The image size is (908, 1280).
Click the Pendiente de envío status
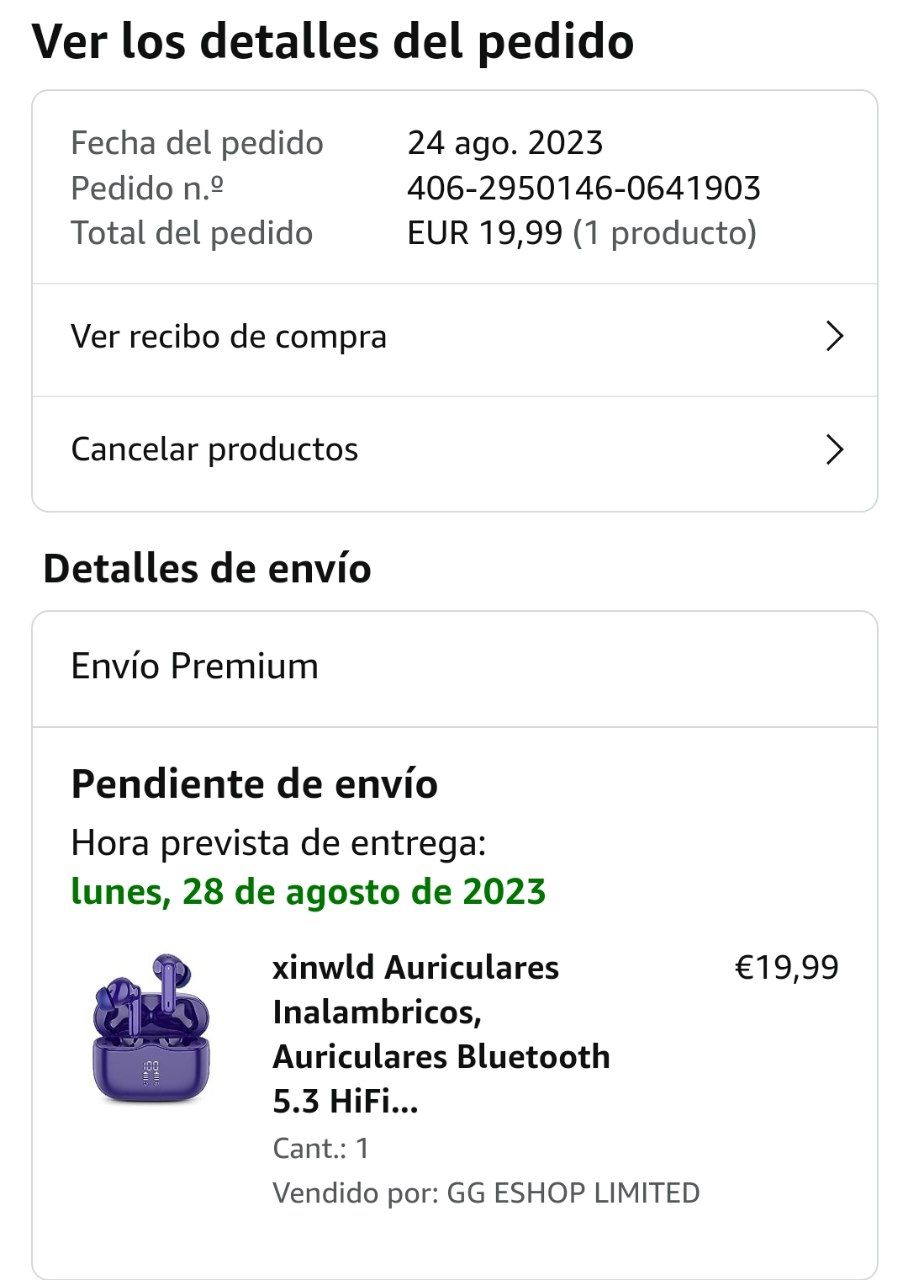click(x=254, y=784)
